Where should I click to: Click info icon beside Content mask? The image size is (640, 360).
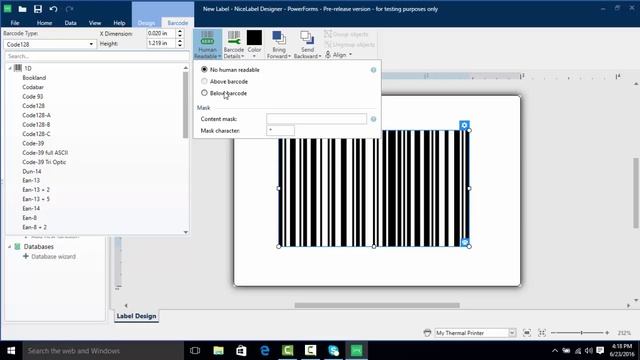pyautogui.click(x=373, y=119)
